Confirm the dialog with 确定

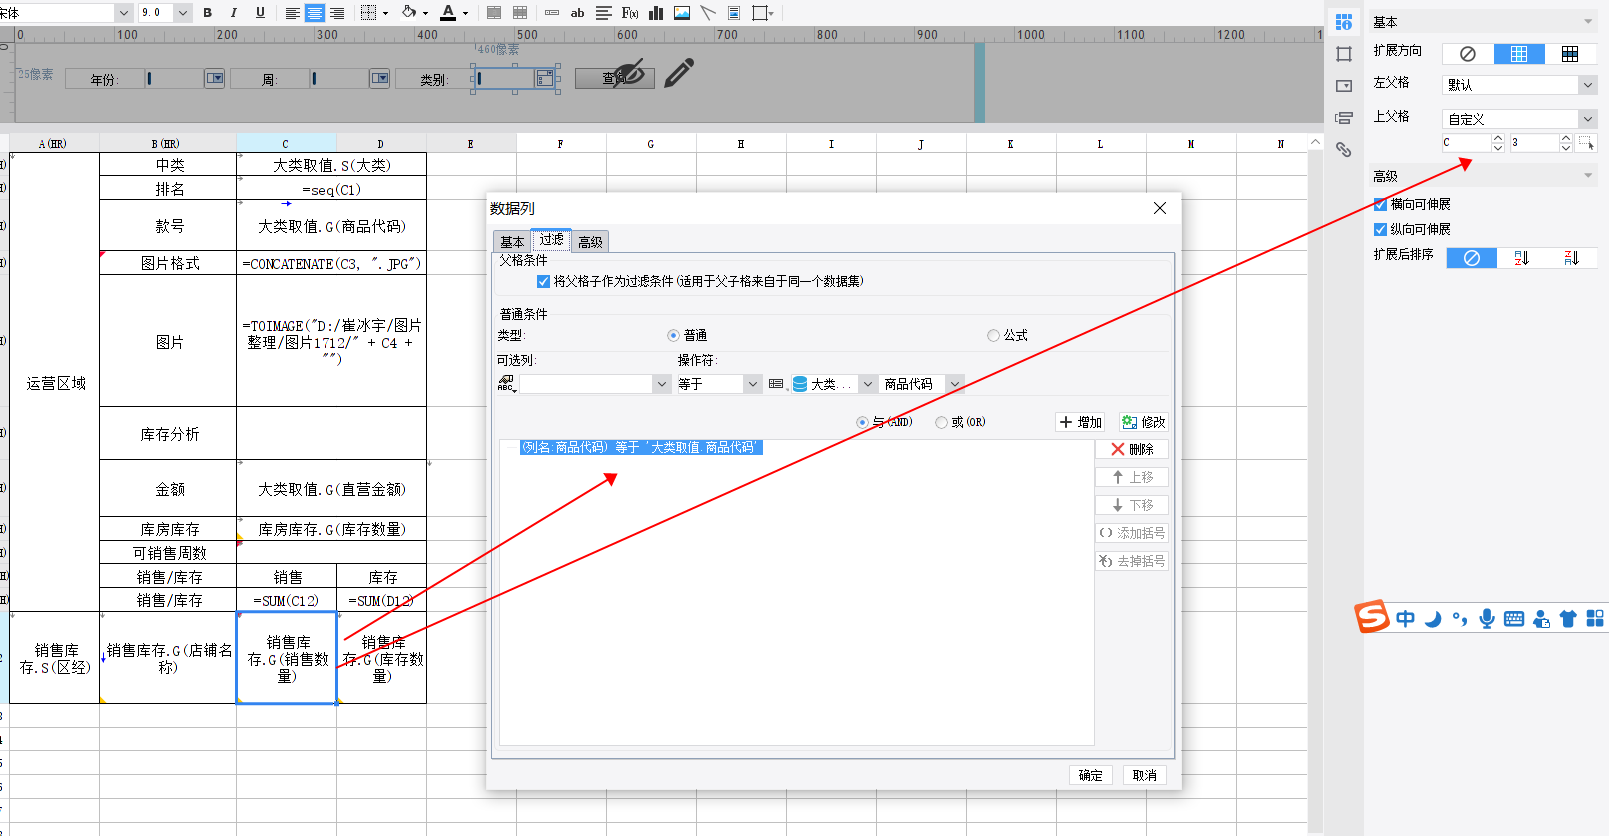point(1090,776)
